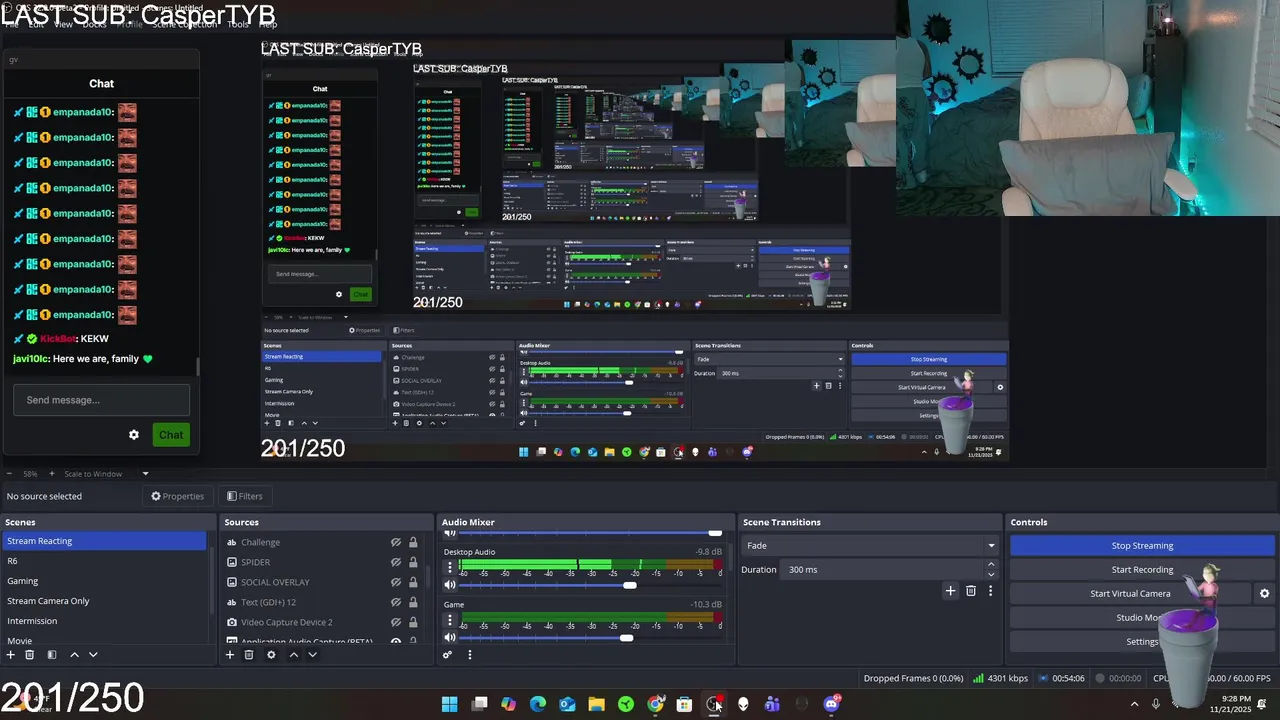The width and height of the screenshot is (1280, 720).
Task: Open the OBS Studio icon in Windows taskbar
Action: point(713,704)
